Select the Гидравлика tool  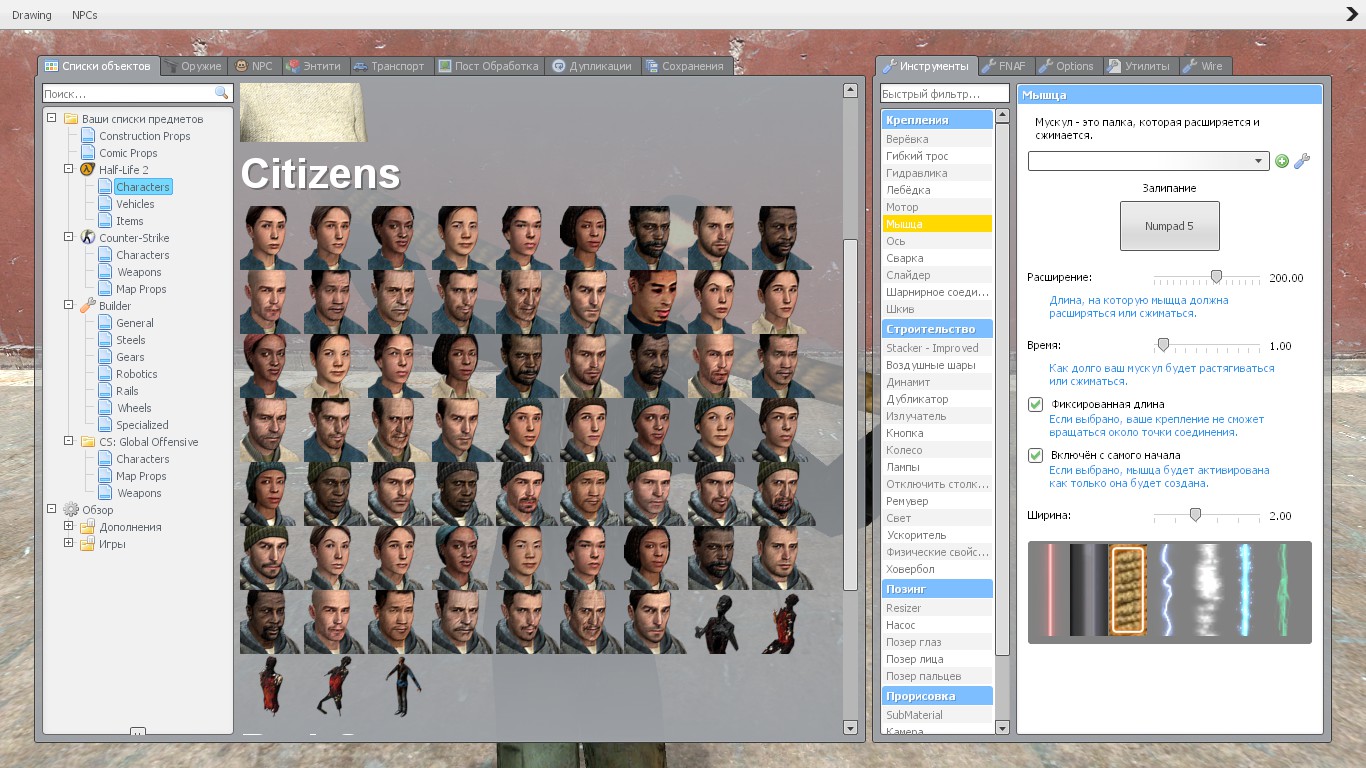click(937, 173)
